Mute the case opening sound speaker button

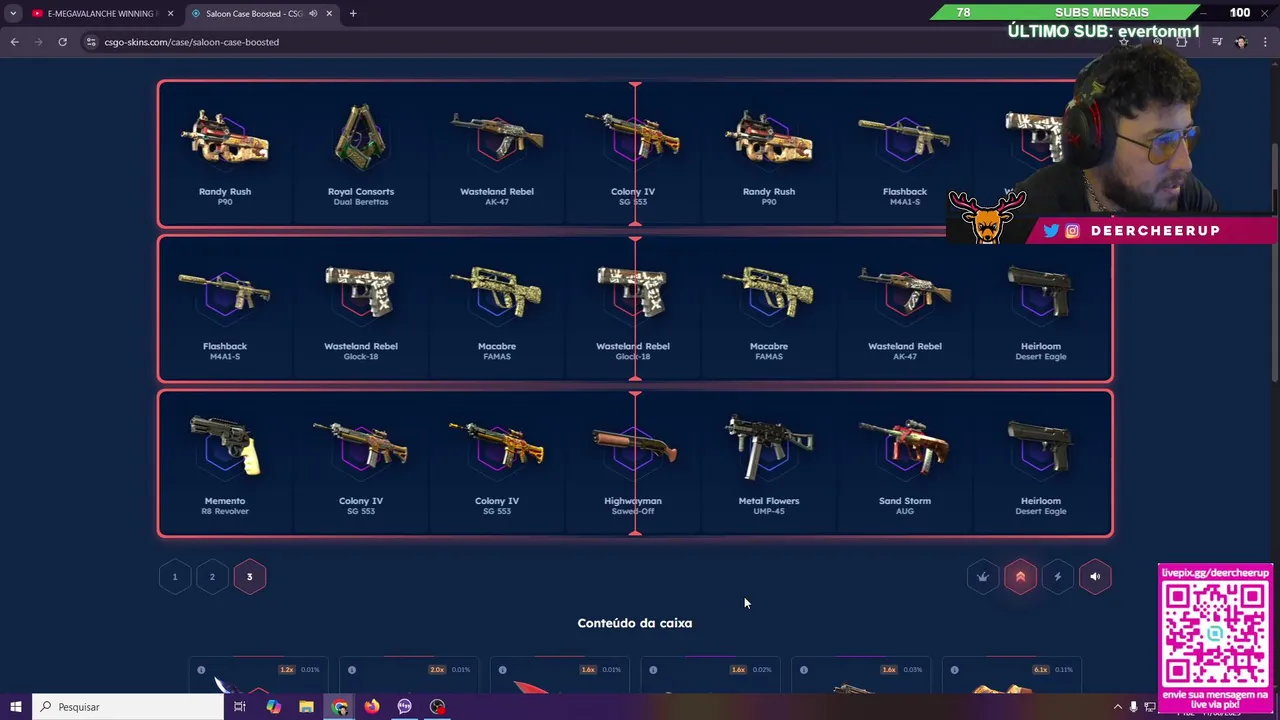[1095, 576]
